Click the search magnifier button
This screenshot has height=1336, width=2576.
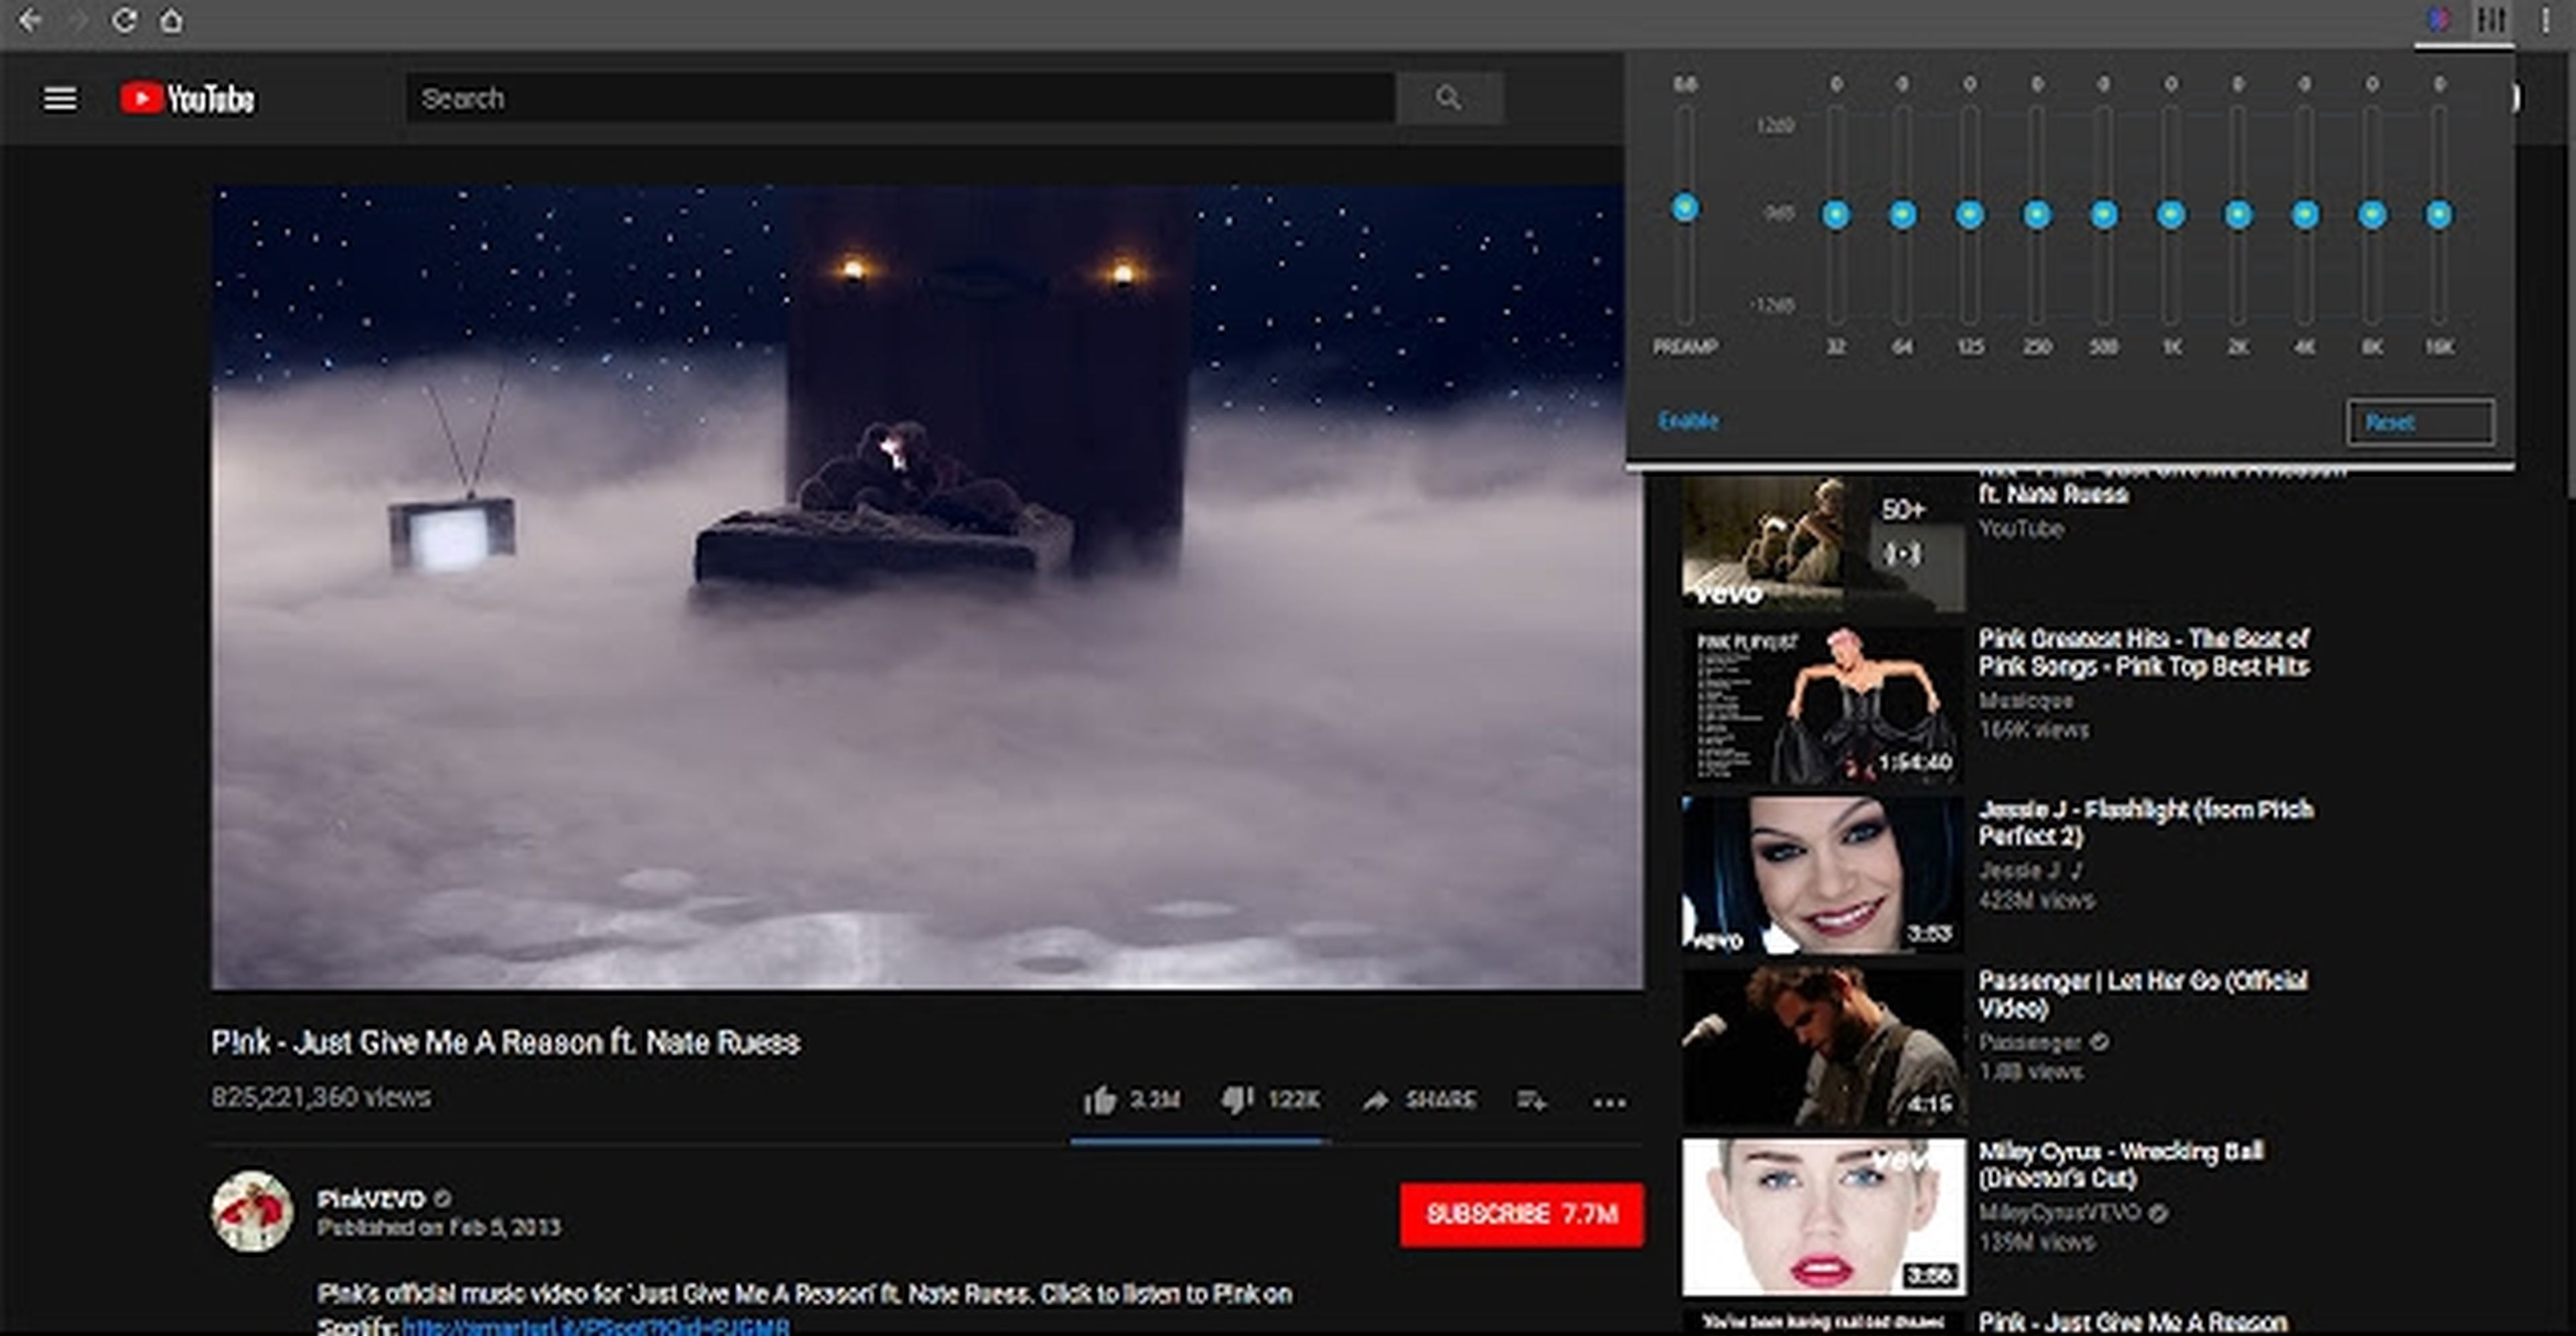(1449, 98)
